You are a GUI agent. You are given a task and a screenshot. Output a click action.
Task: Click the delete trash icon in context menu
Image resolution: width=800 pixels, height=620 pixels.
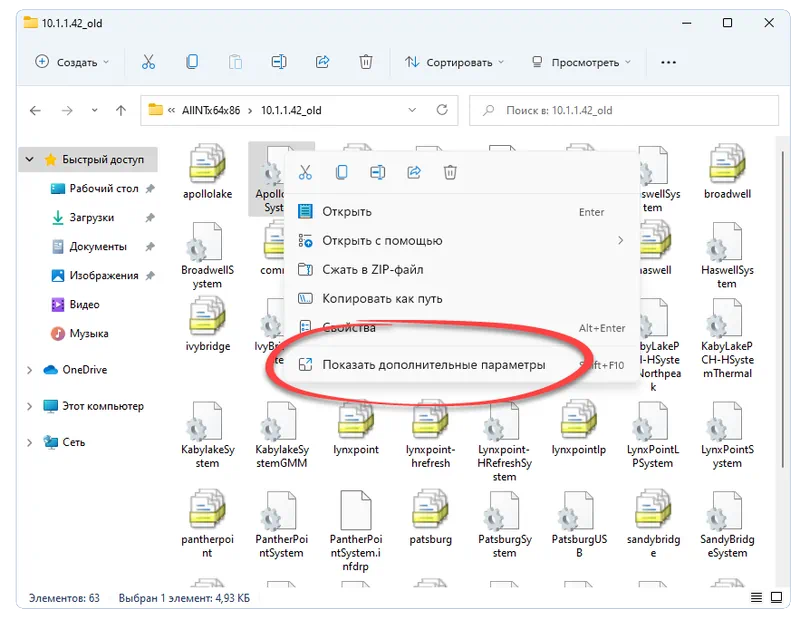pos(450,172)
